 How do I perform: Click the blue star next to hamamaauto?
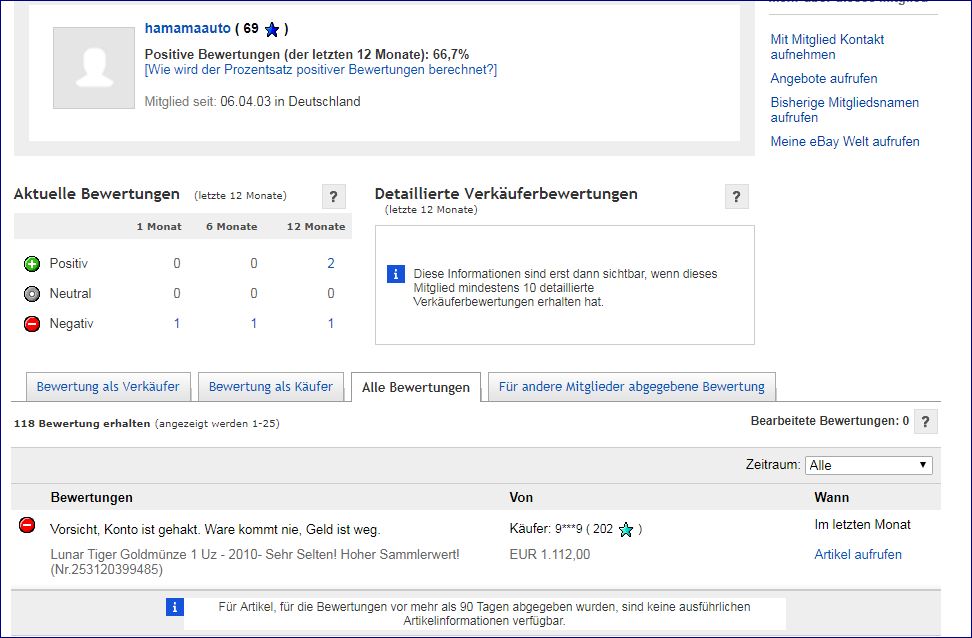click(271, 29)
